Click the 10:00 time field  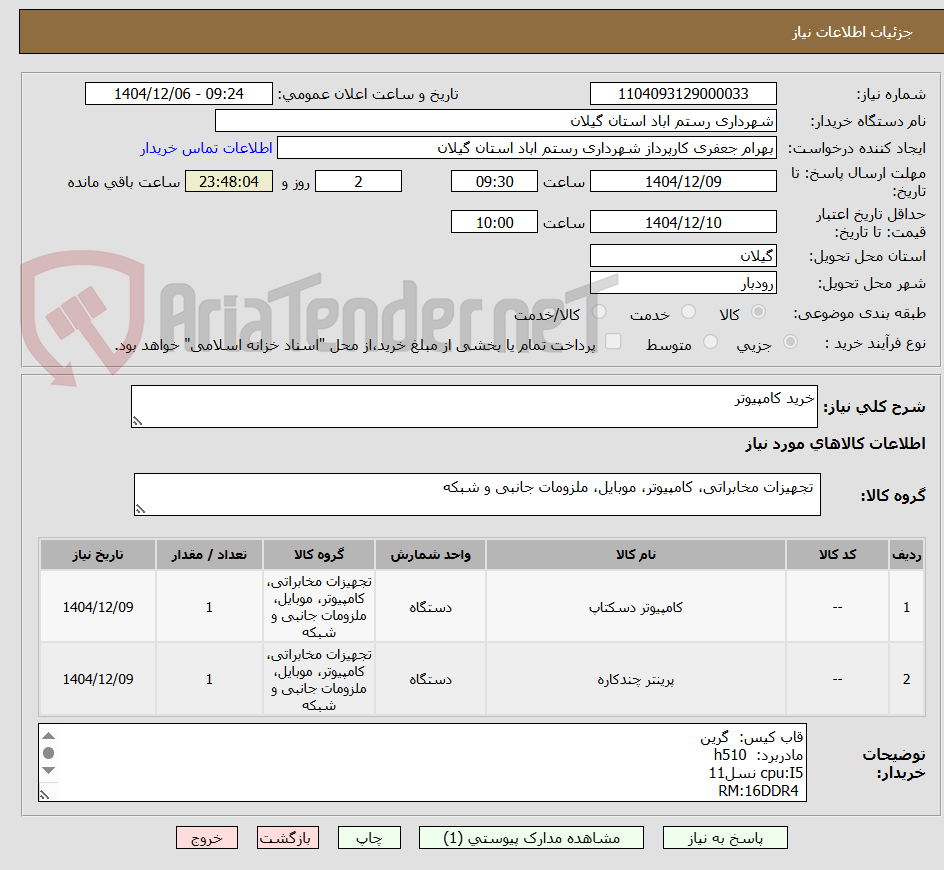tap(494, 222)
